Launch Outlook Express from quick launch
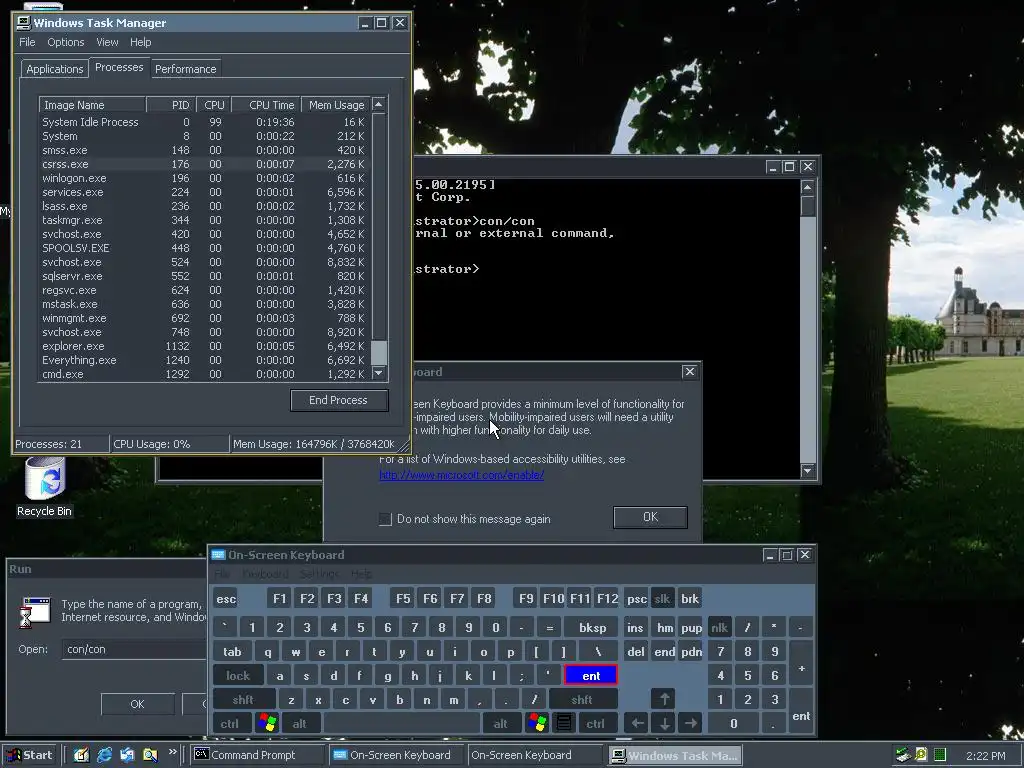Screen dimensions: 1024x768 pyautogui.click(x=127, y=755)
